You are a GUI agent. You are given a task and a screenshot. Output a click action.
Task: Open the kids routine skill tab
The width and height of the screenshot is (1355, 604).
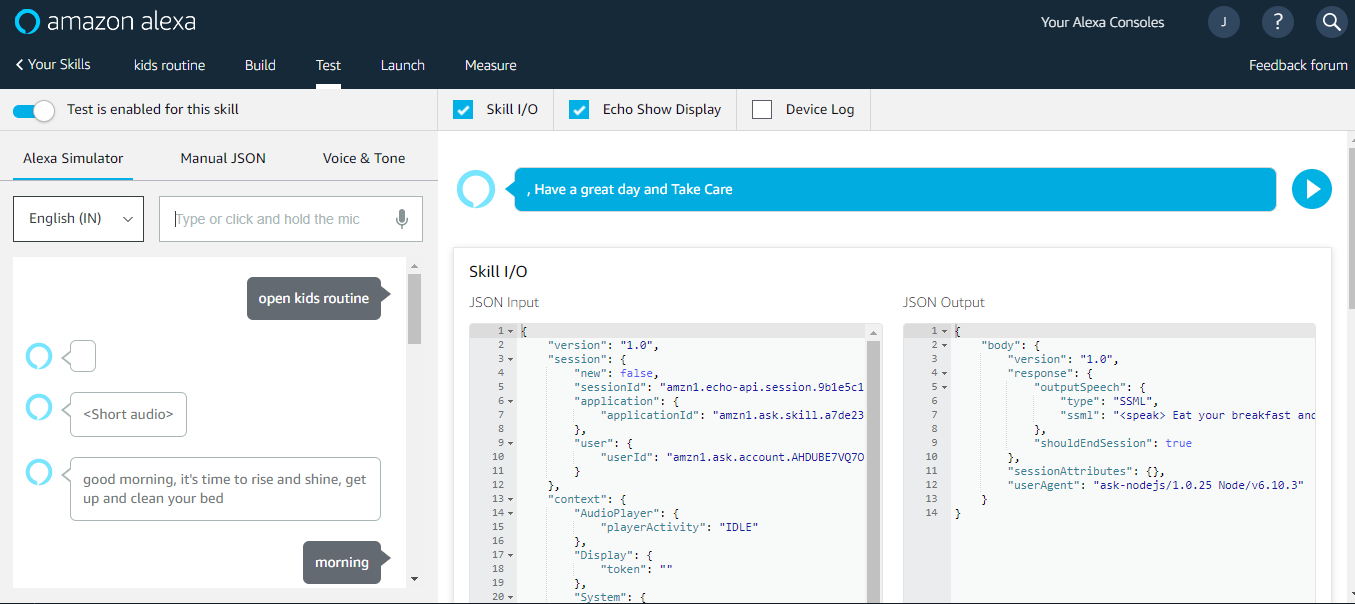pos(170,65)
